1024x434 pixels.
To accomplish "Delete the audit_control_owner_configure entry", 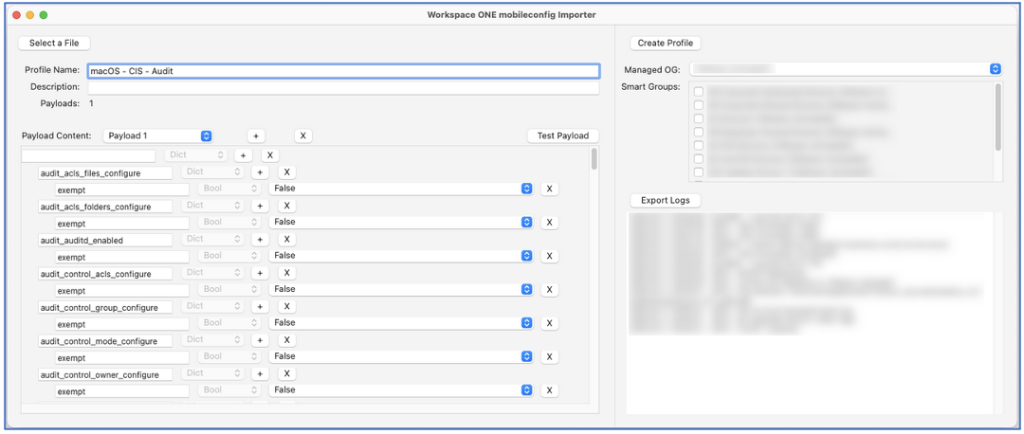I will pos(287,374).
